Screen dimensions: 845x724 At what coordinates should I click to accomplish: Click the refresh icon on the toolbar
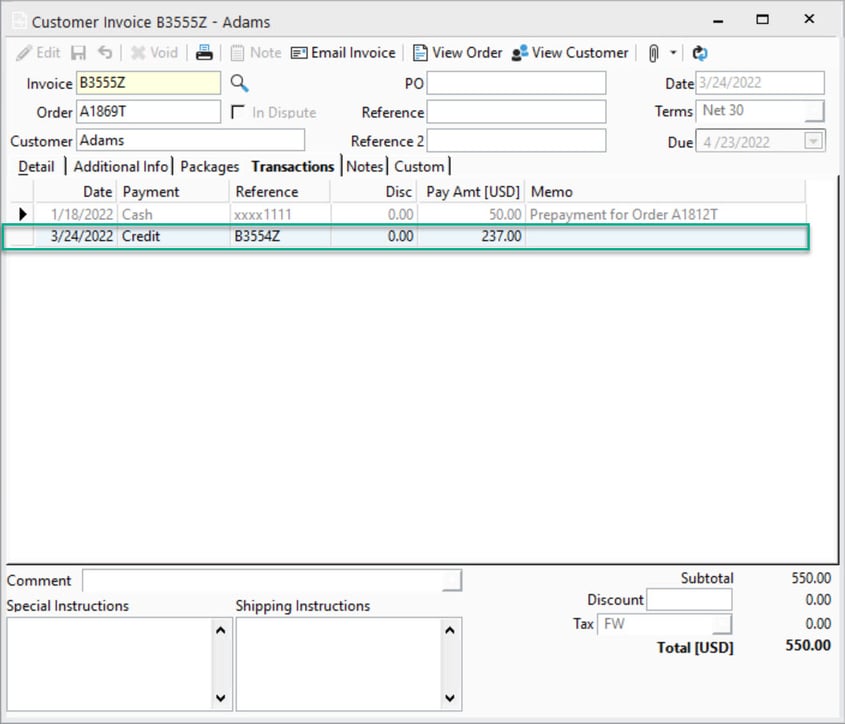[x=698, y=52]
